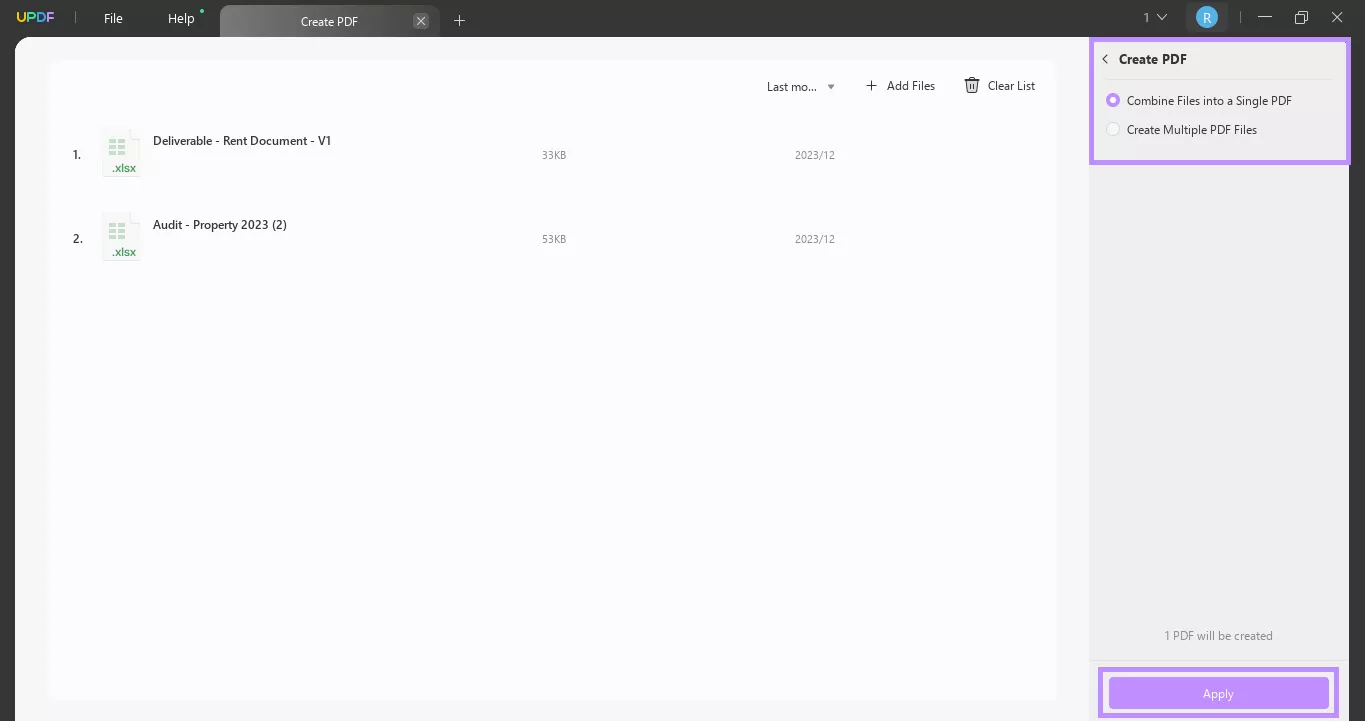Click Clear List to empty the queue
The image size is (1365, 721).
pyautogui.click(x=1010, y=85)
